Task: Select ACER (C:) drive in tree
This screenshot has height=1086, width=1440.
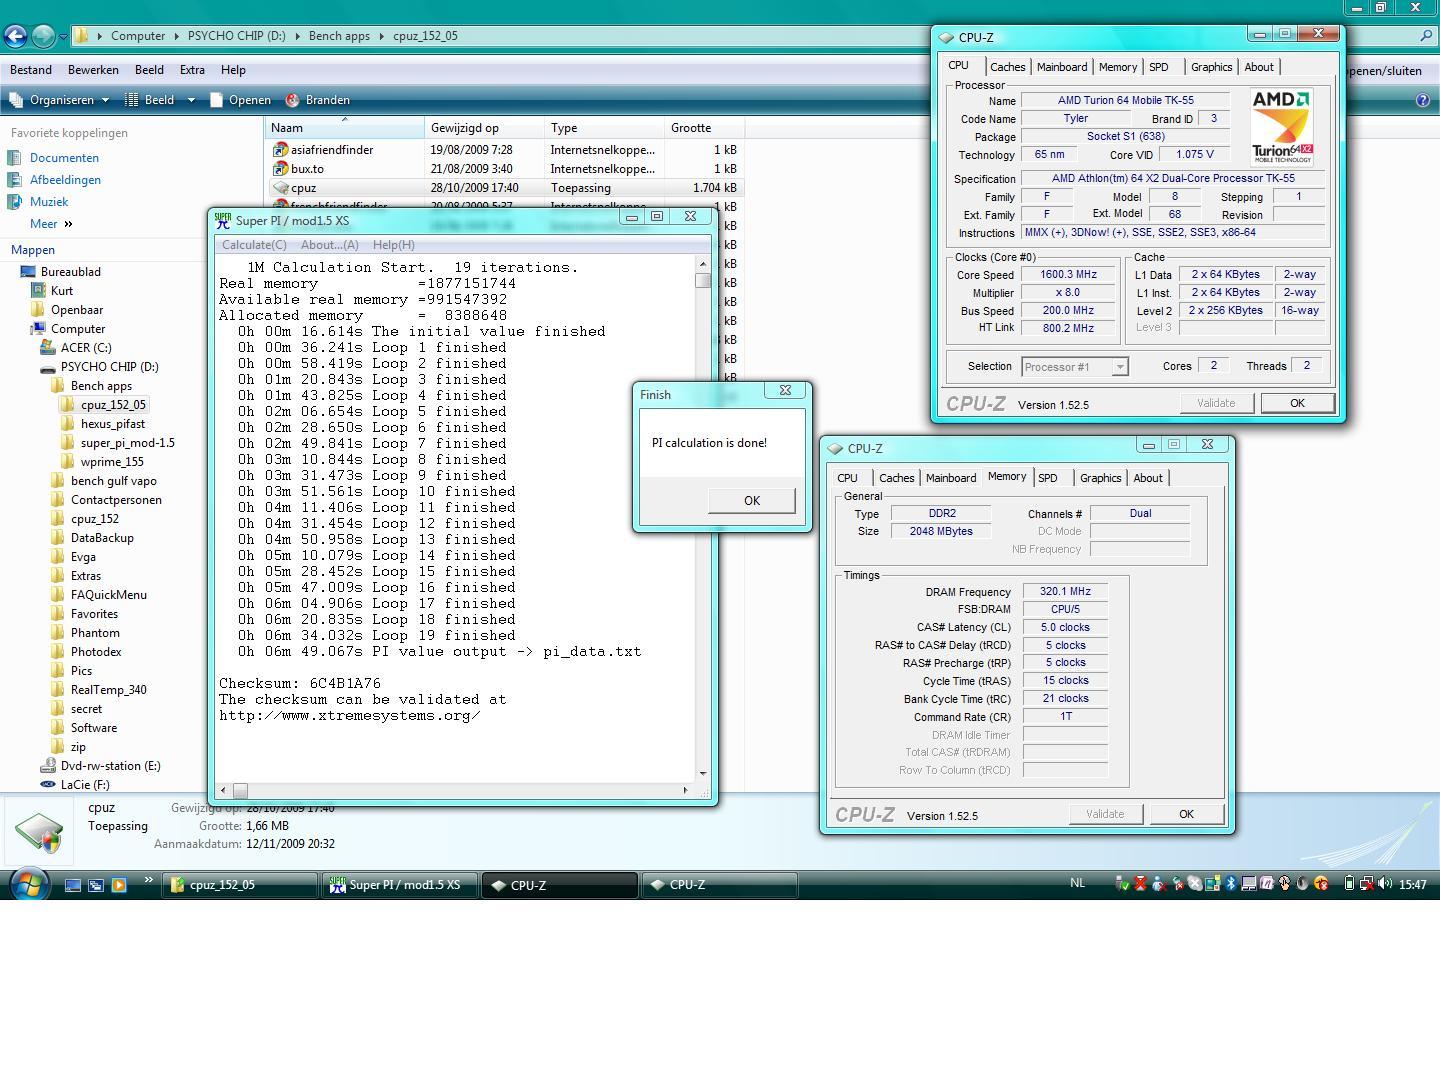Action: click(86, 348)
